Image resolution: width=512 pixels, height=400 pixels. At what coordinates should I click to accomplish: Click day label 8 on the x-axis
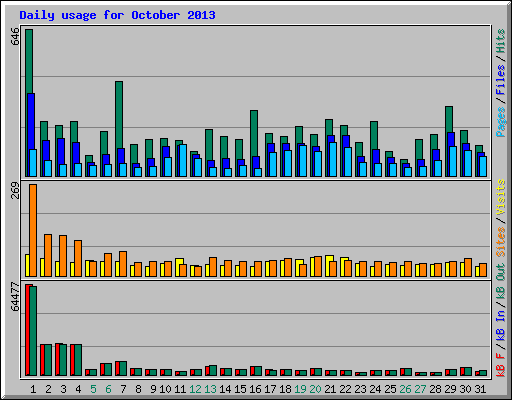[x=138, y=389]
